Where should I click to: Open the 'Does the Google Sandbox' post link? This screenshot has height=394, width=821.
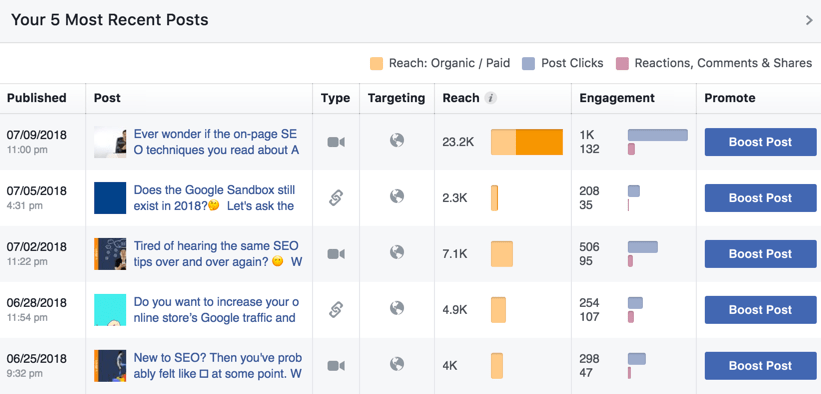pos(214,198)
